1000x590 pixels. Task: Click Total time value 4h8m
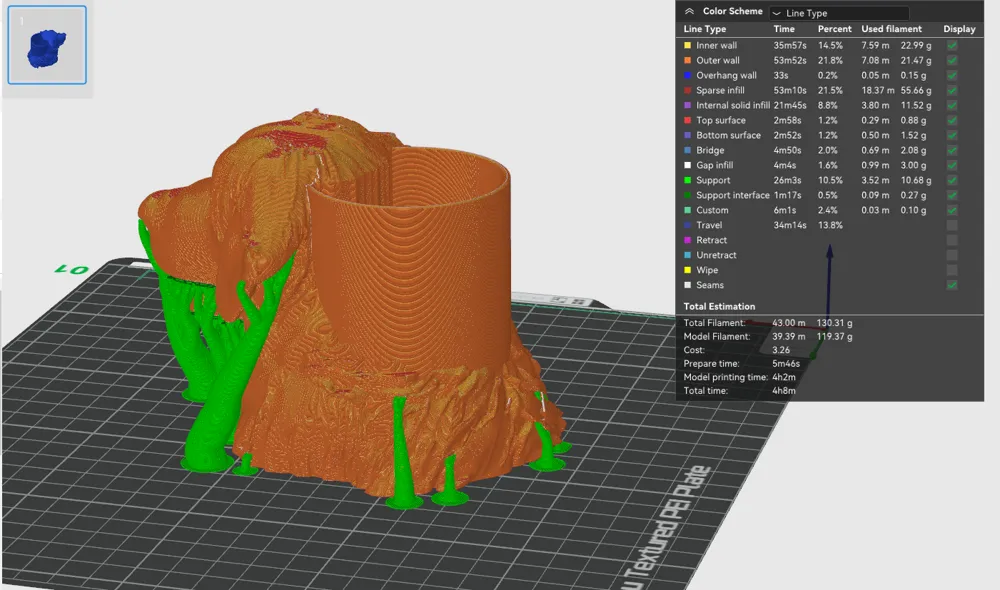pyautogui.click(x=783, y=390)
